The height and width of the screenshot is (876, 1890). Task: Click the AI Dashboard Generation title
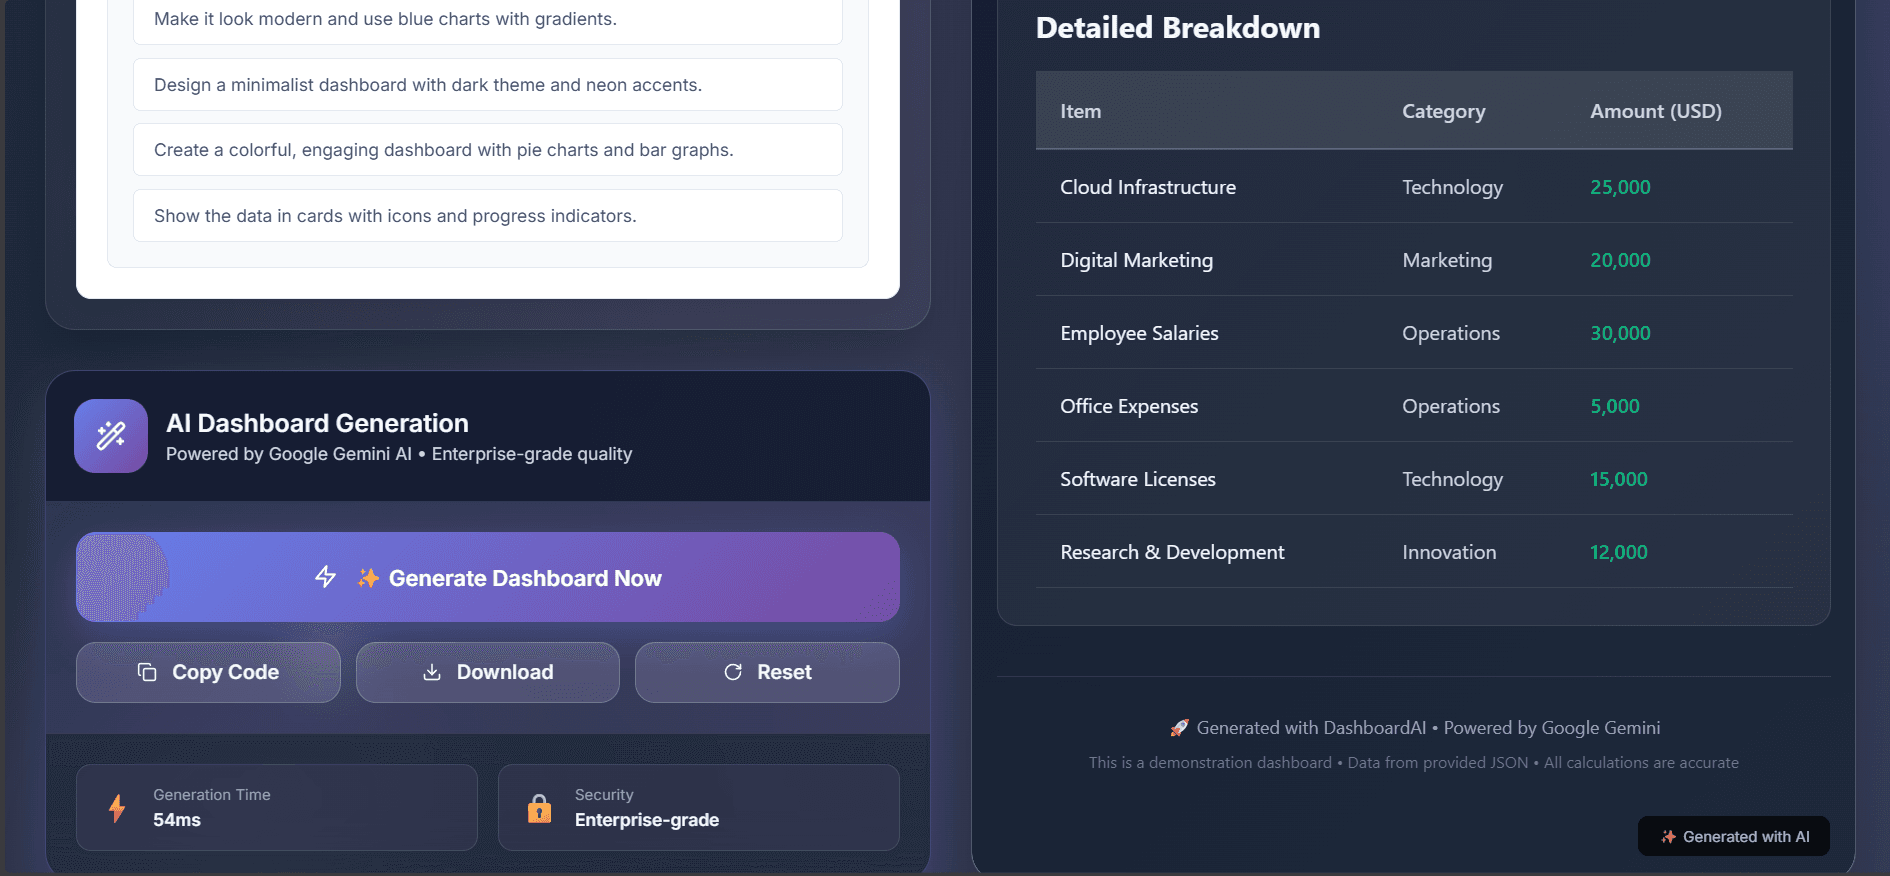click(x=317, y=423)
